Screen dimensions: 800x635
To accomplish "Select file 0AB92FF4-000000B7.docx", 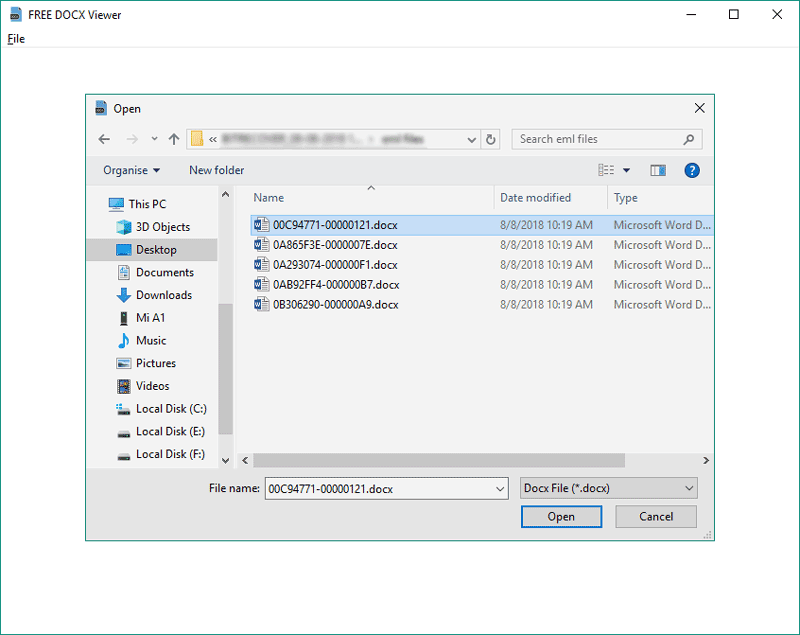I will pos(482,285).
